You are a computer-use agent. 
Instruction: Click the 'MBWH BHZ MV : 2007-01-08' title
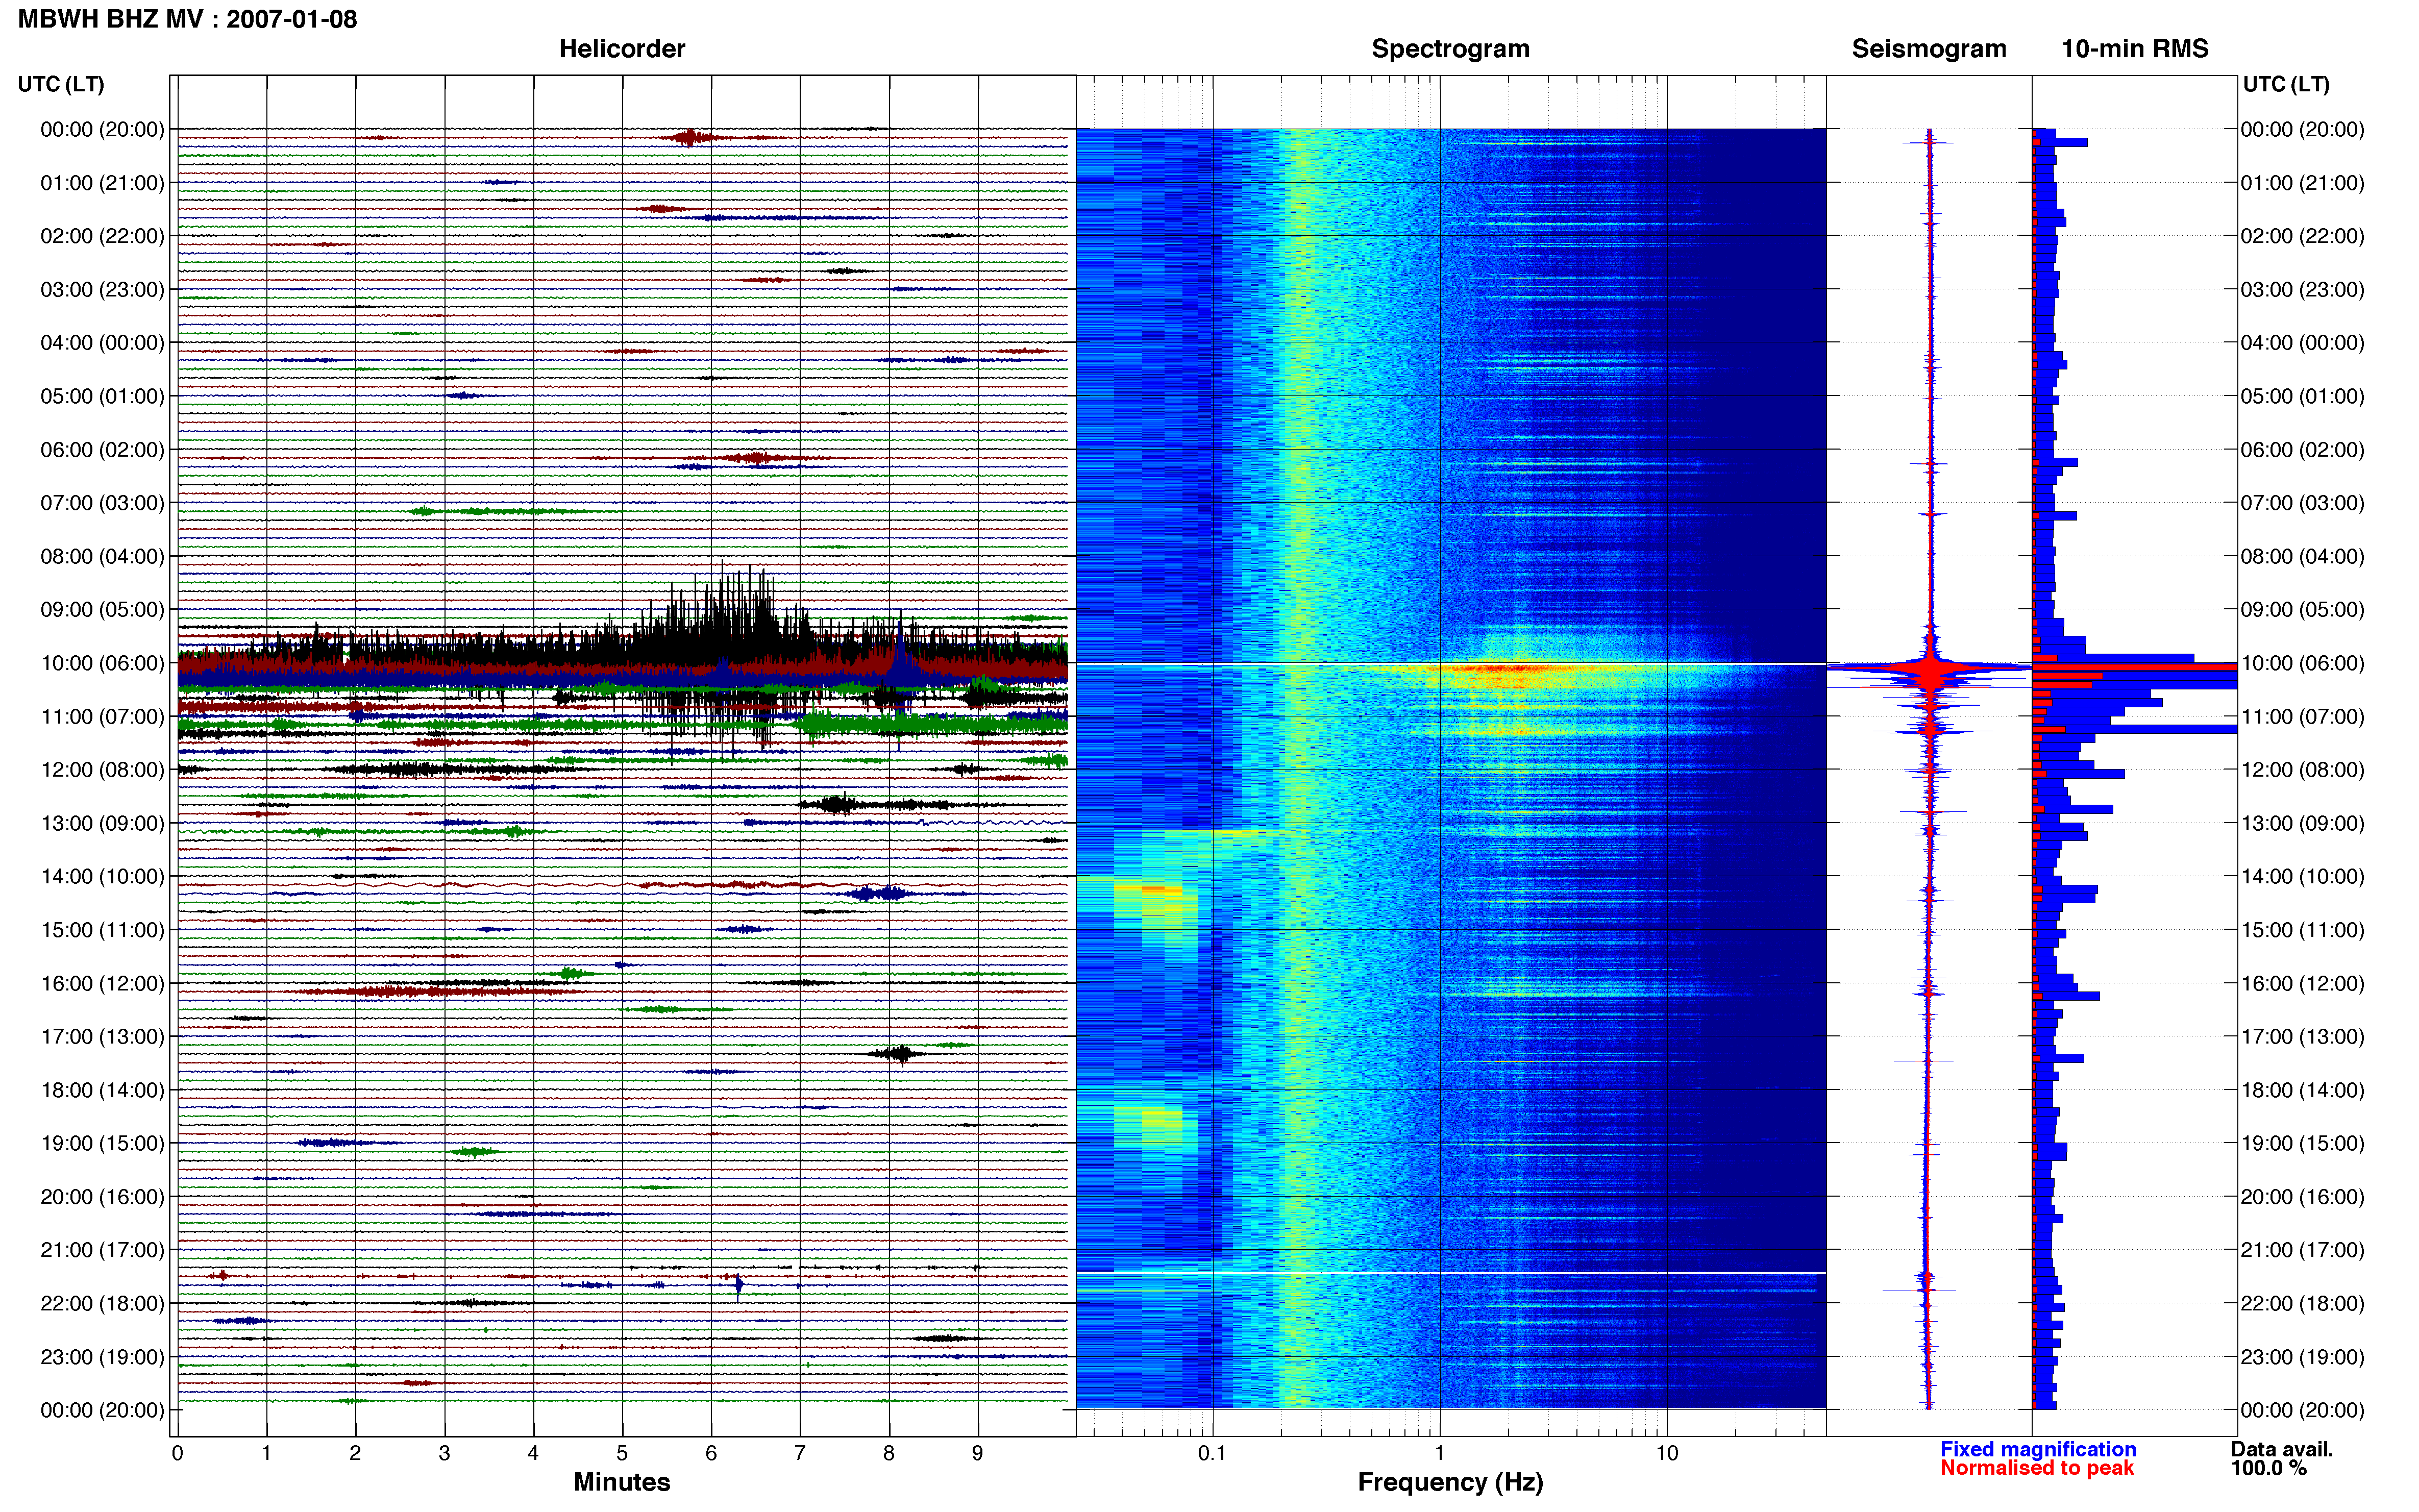pos(187,19)
